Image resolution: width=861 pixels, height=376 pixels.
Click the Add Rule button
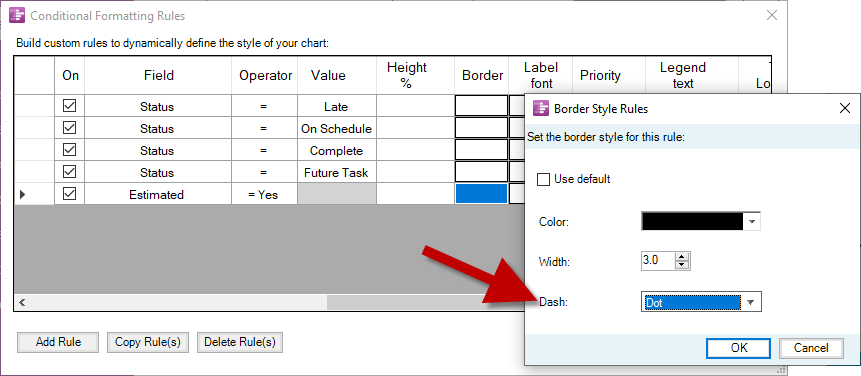[x=58, y=342]
